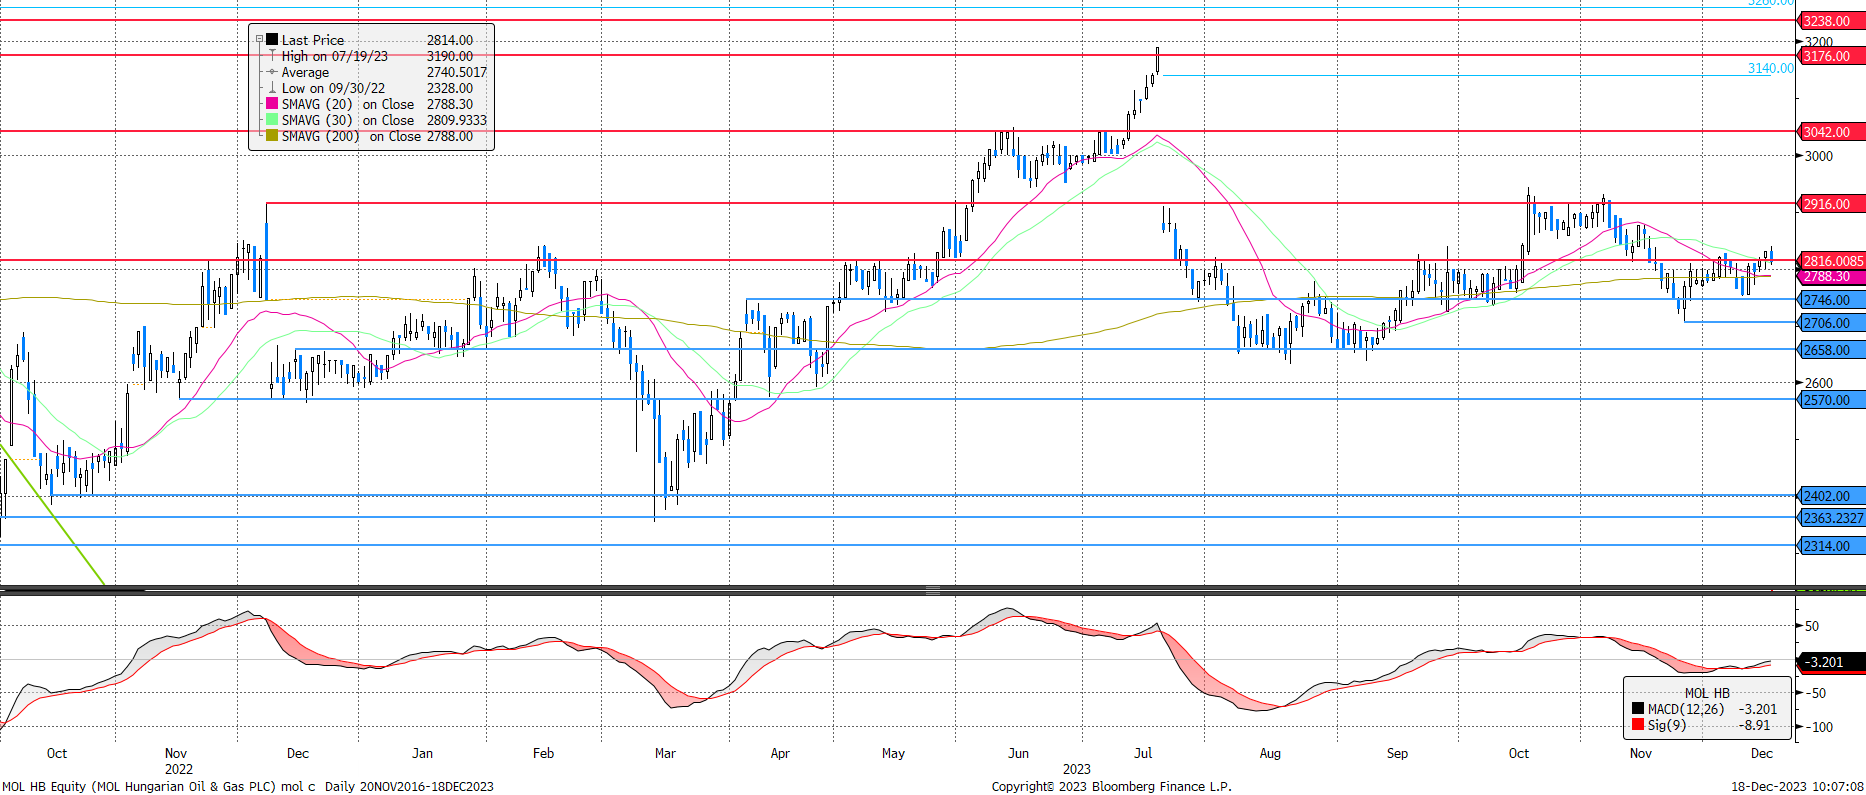Click the olive SMAVG (200) color swatch

click(272, 136)
